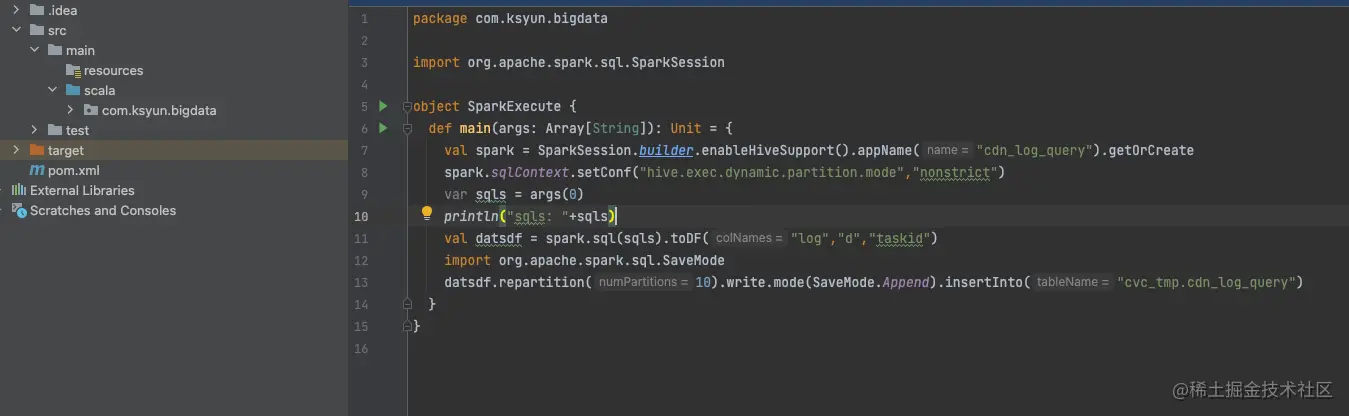The height and width of the screenshot is (416, 1349).
Task: Expand the target folder chevron
Action: [16, 150]
